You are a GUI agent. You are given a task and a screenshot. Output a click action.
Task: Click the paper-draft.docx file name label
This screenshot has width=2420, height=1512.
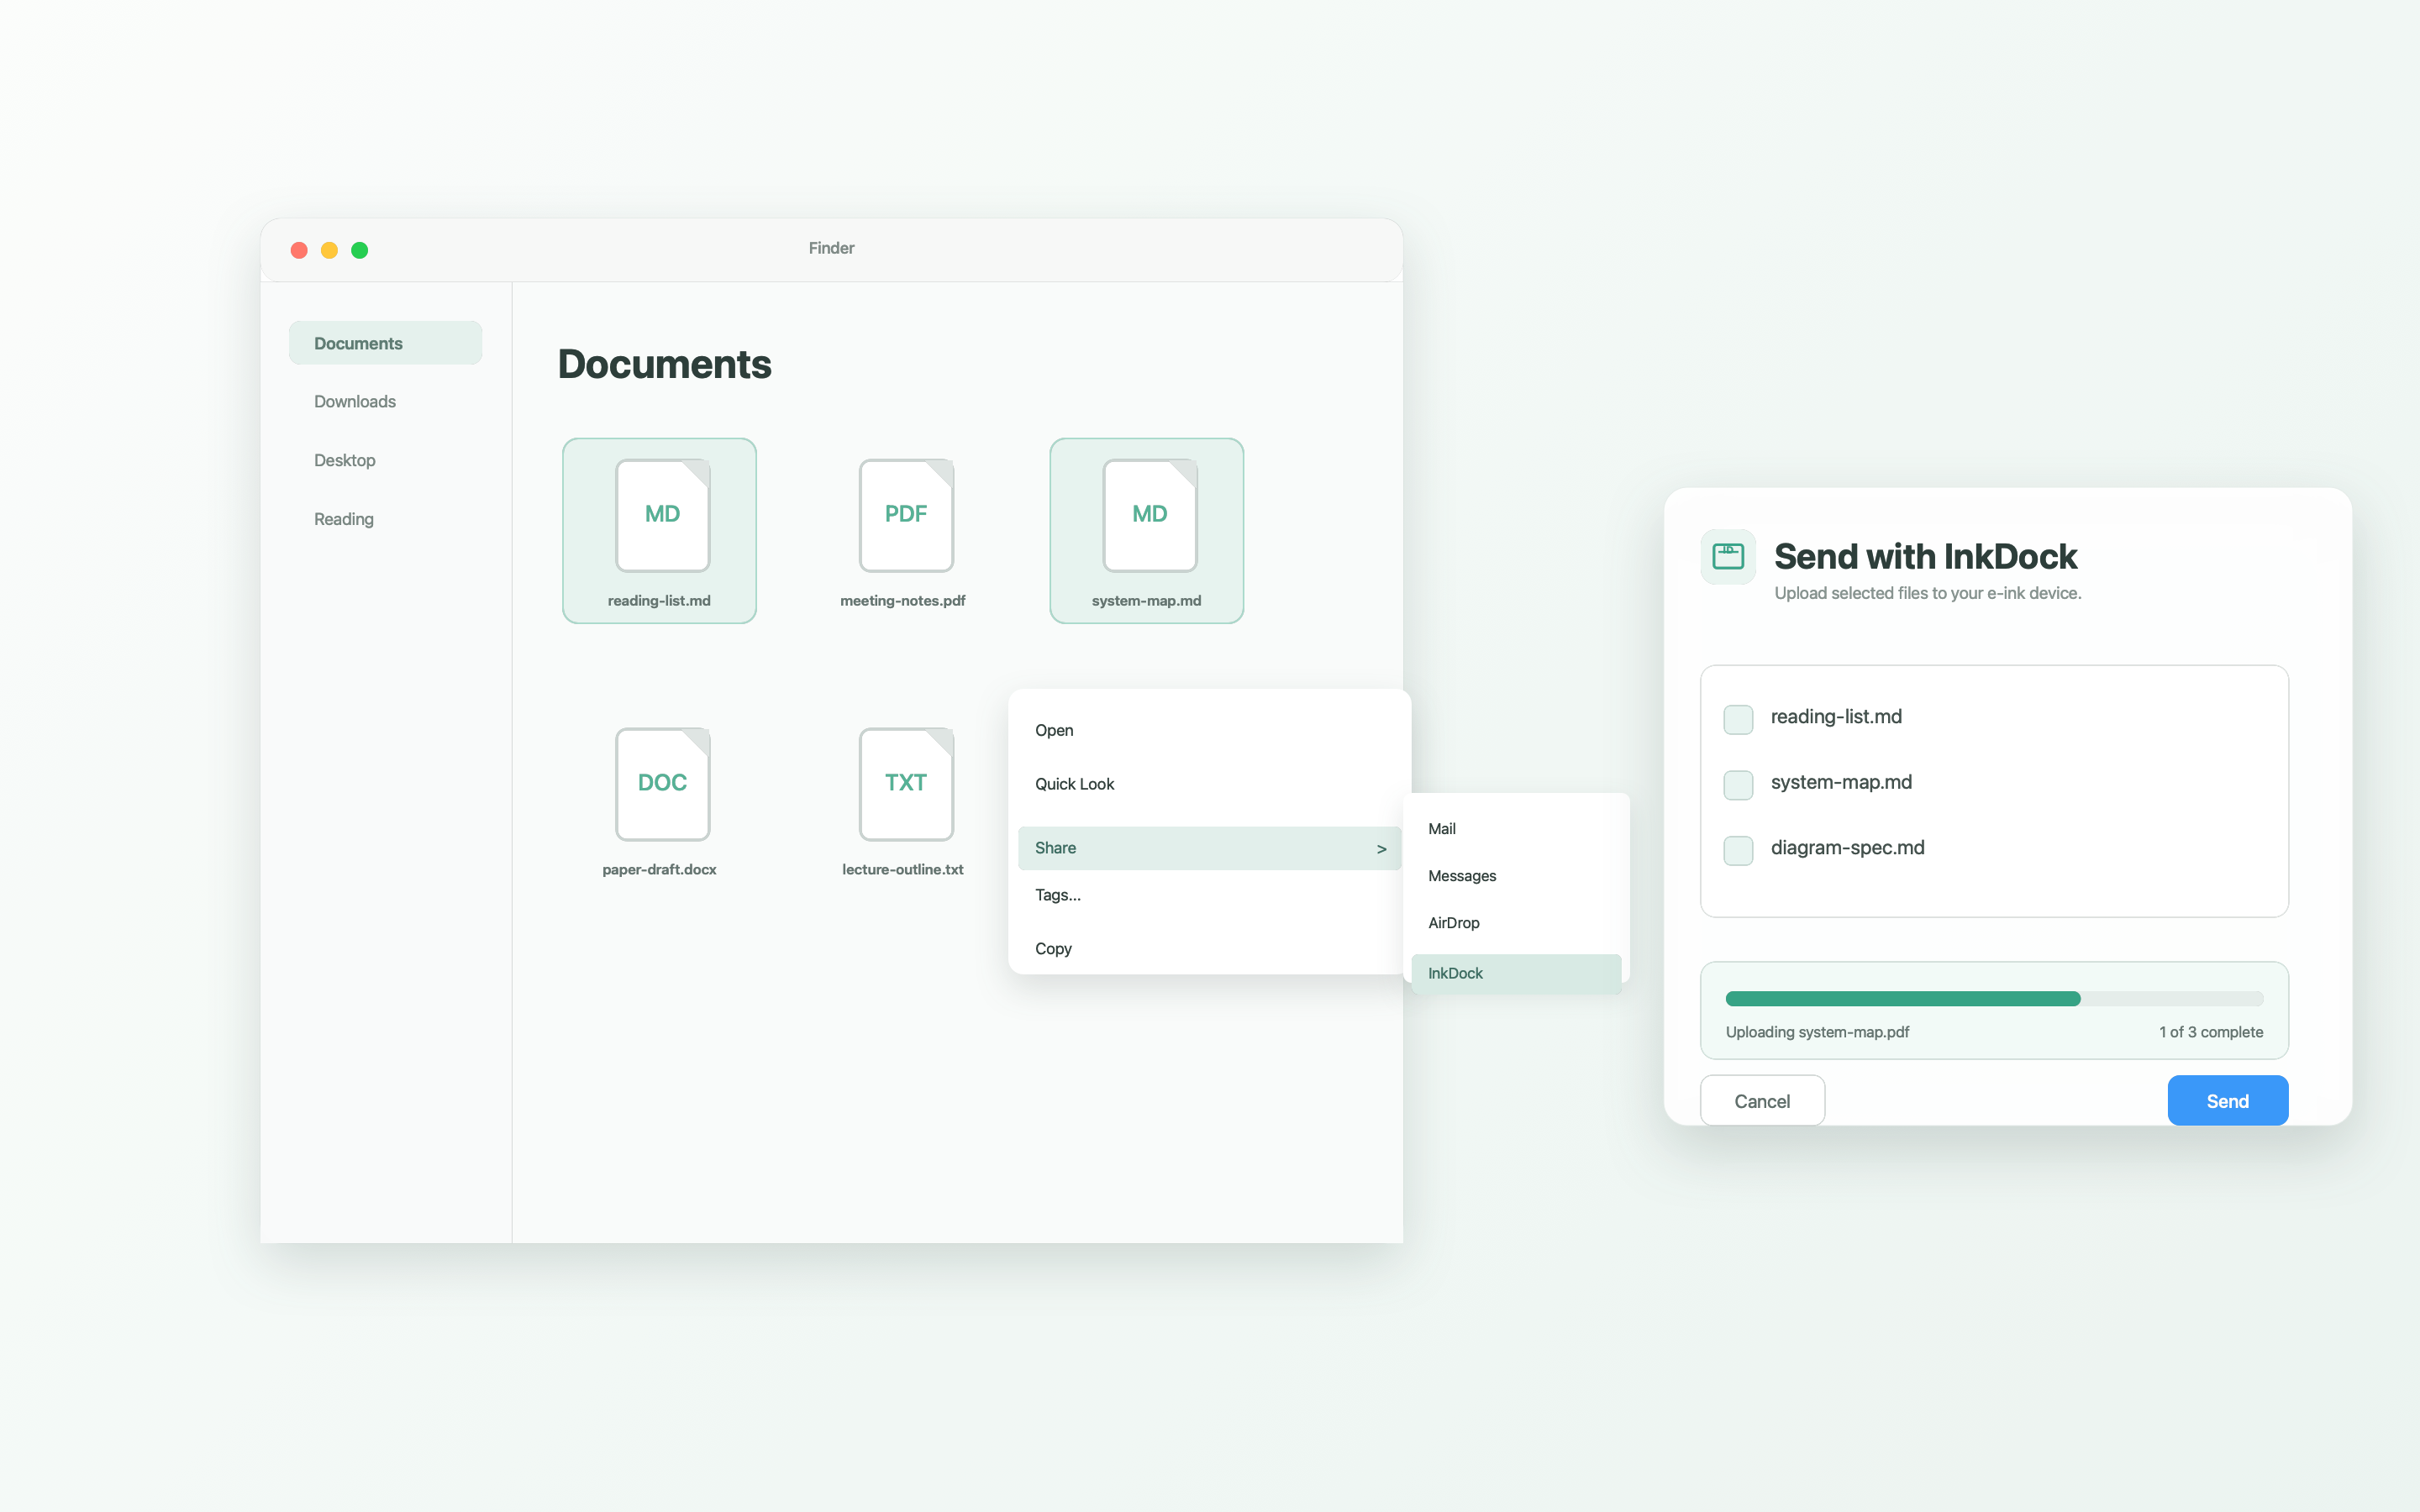pyautogui.click(x=659, y=870)
